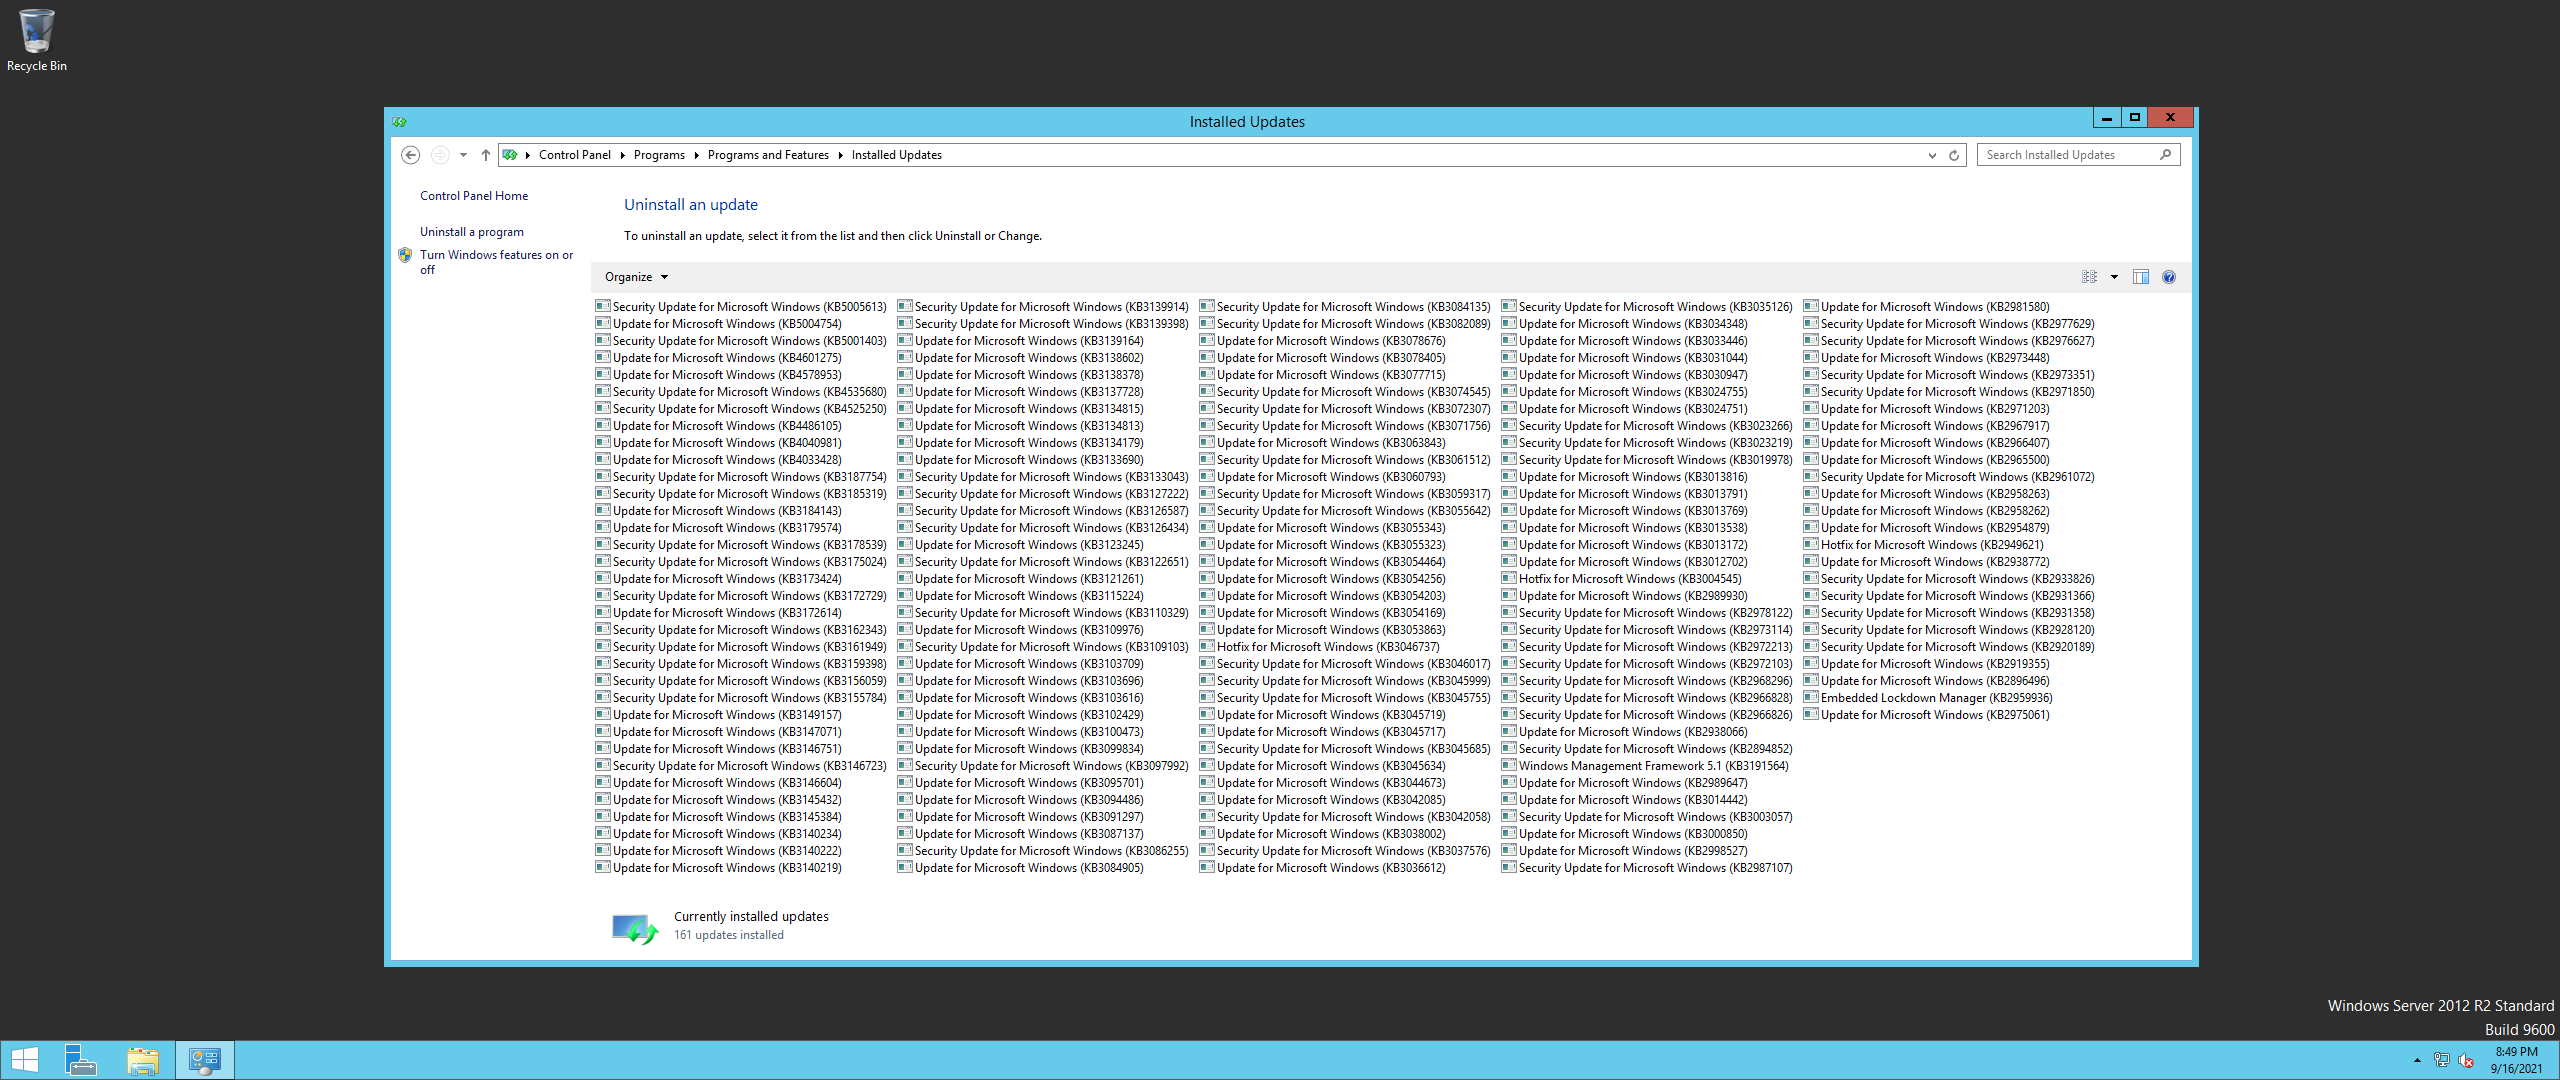Click icon beside Security Update KB4535680
Screen dimensions: 2560x1080
pos(603,391)
